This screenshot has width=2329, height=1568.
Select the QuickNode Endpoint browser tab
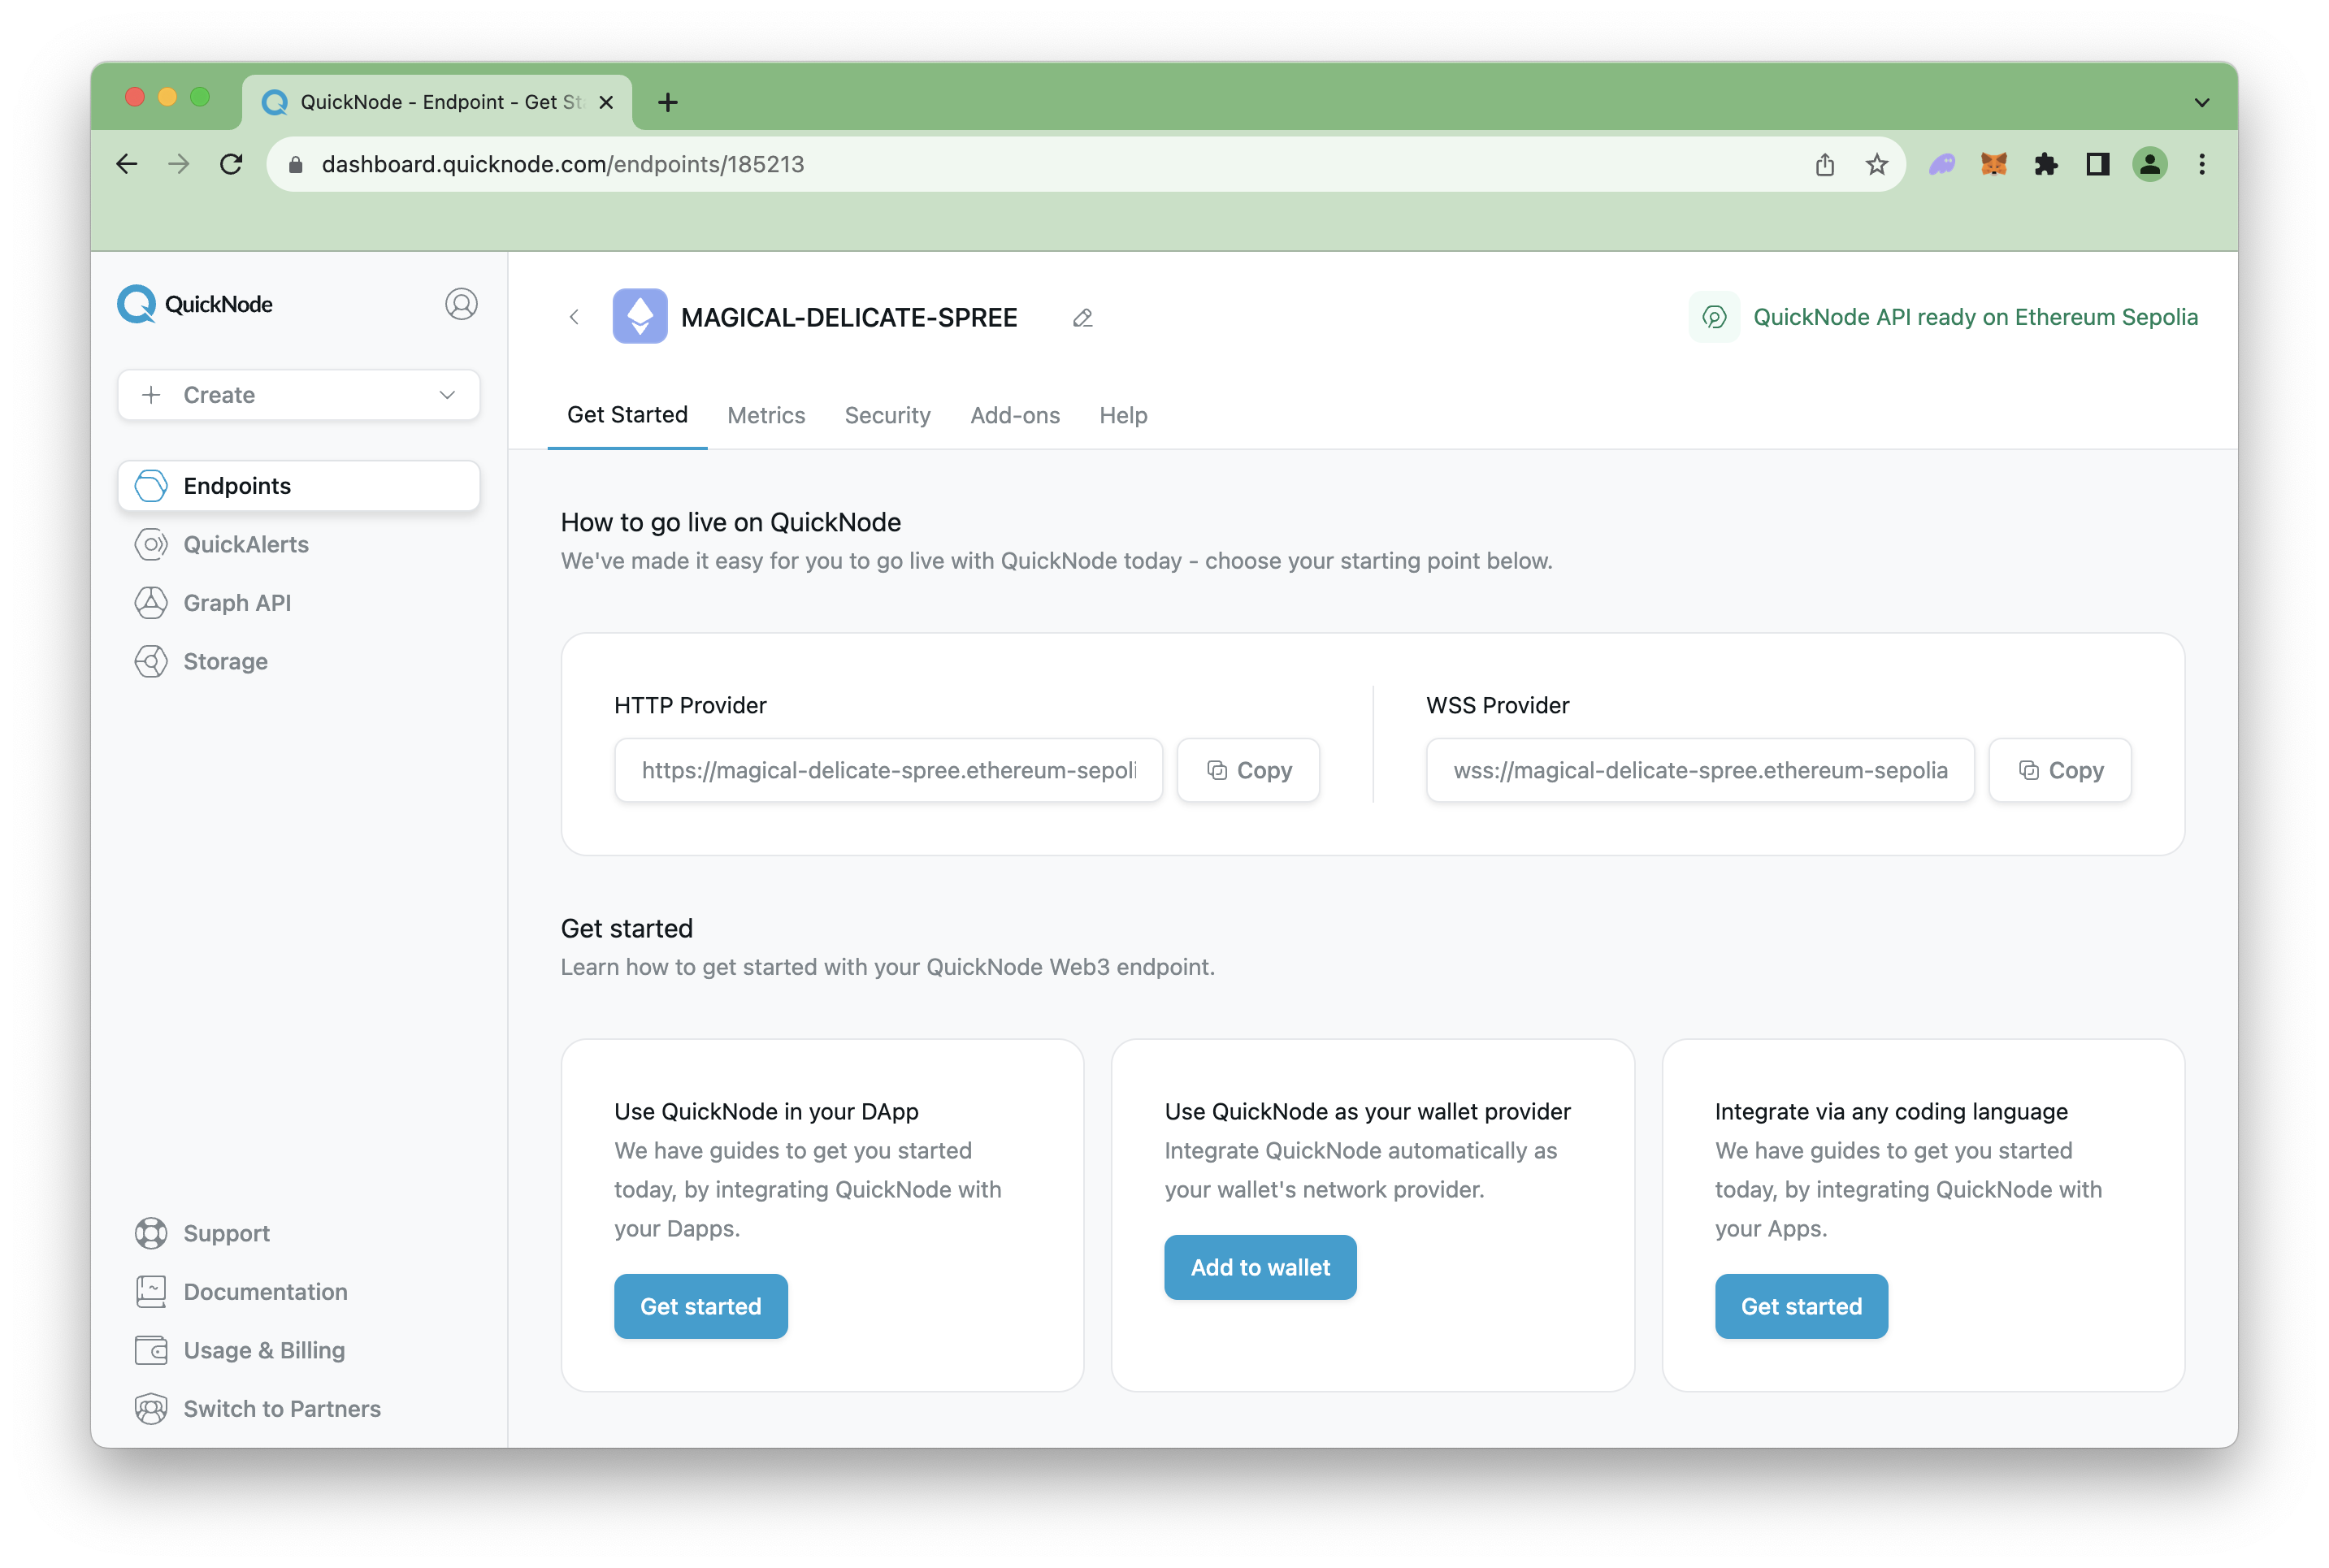(x=437, y=102)
